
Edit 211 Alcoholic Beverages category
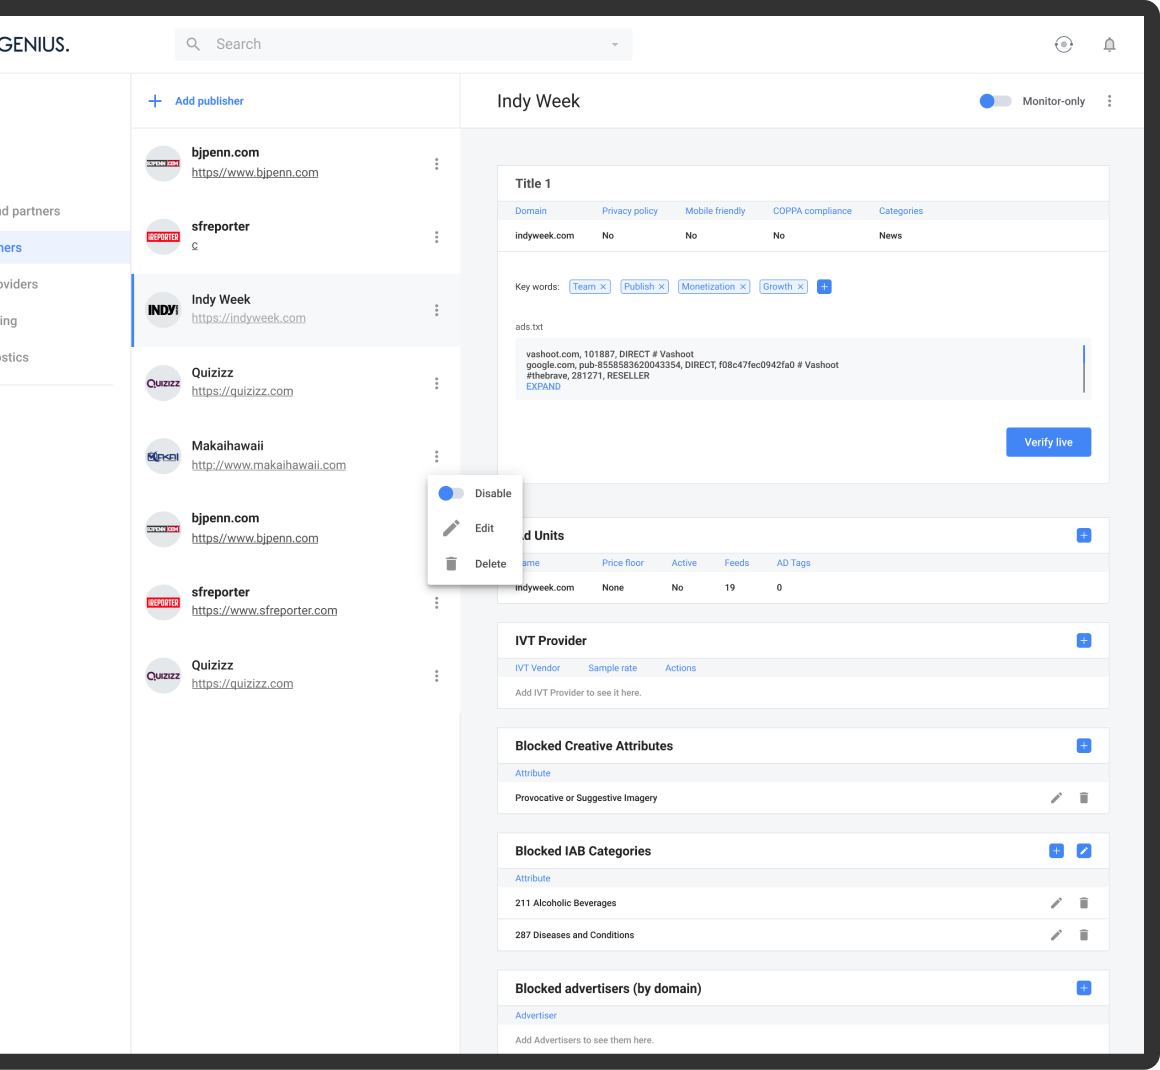[x=1056, y=904]
